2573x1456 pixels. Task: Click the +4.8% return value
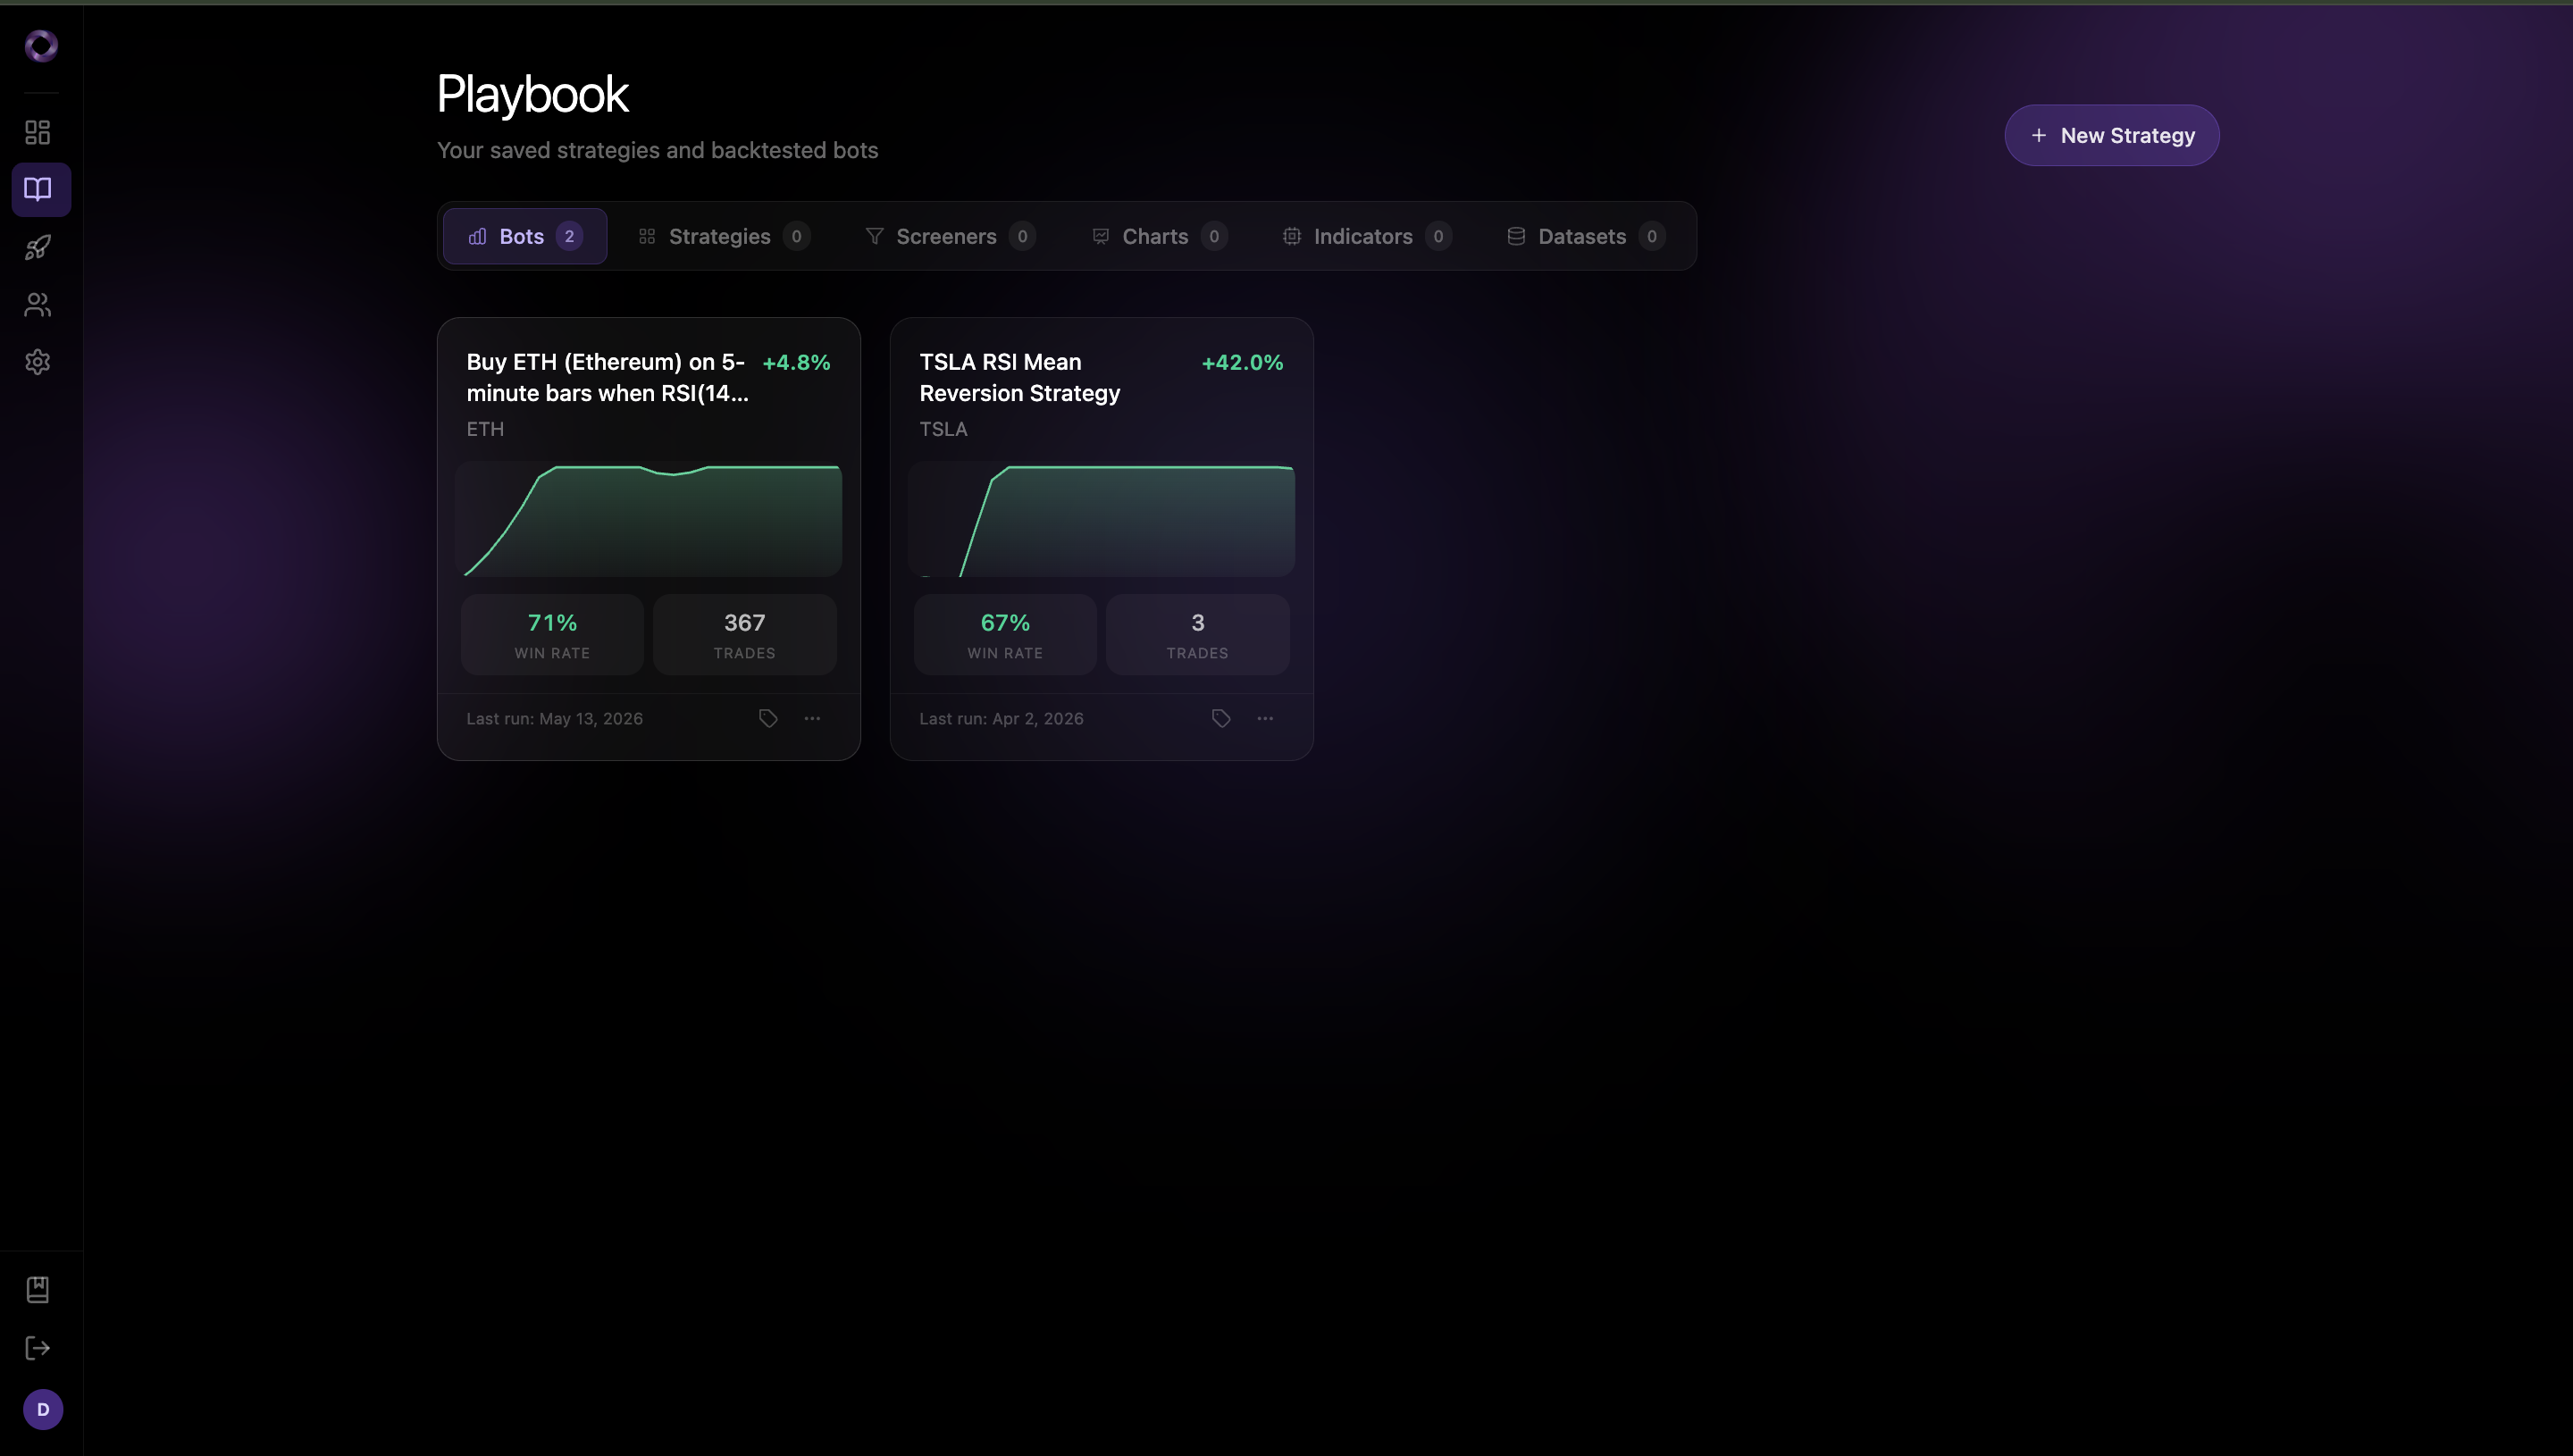pos(796,362)
